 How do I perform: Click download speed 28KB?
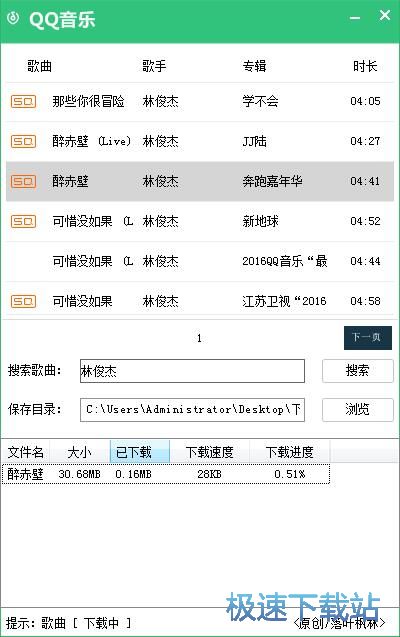point(209,474)
